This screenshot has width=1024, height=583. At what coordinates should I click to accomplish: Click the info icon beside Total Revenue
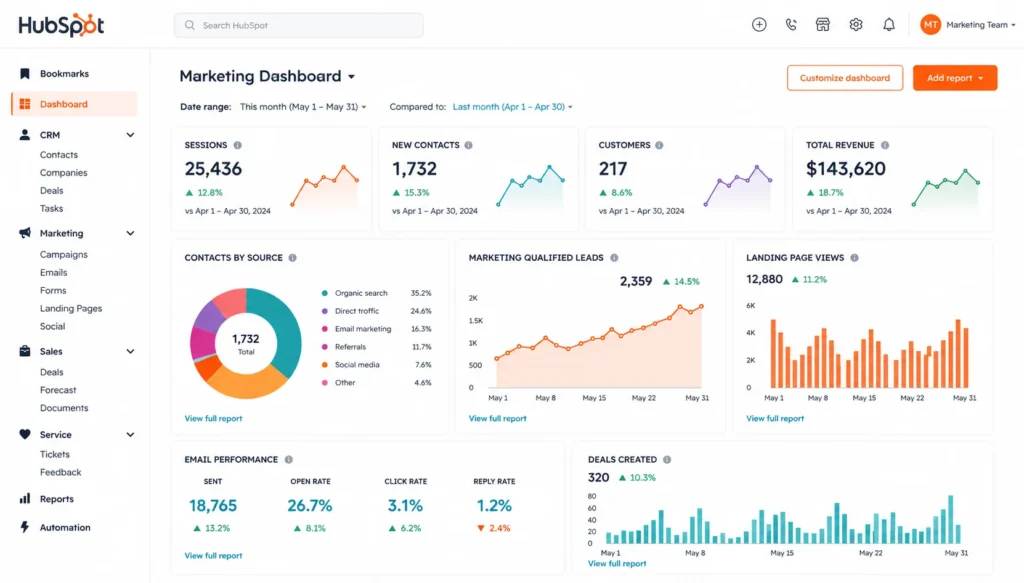[x=885, y=145]
